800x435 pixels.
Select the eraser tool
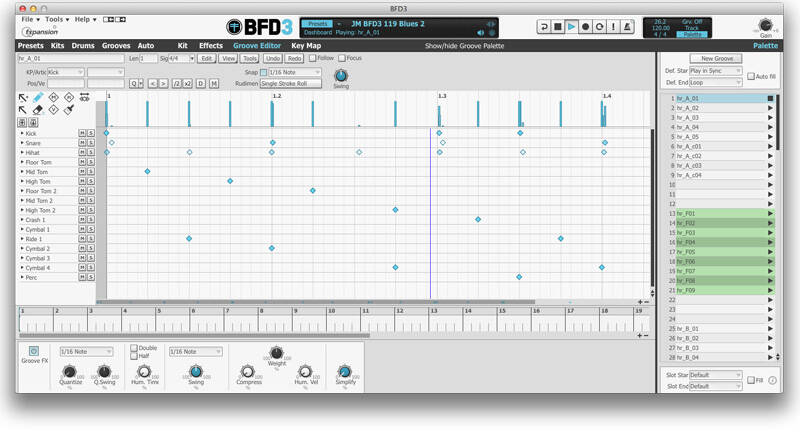pos(38,110)
